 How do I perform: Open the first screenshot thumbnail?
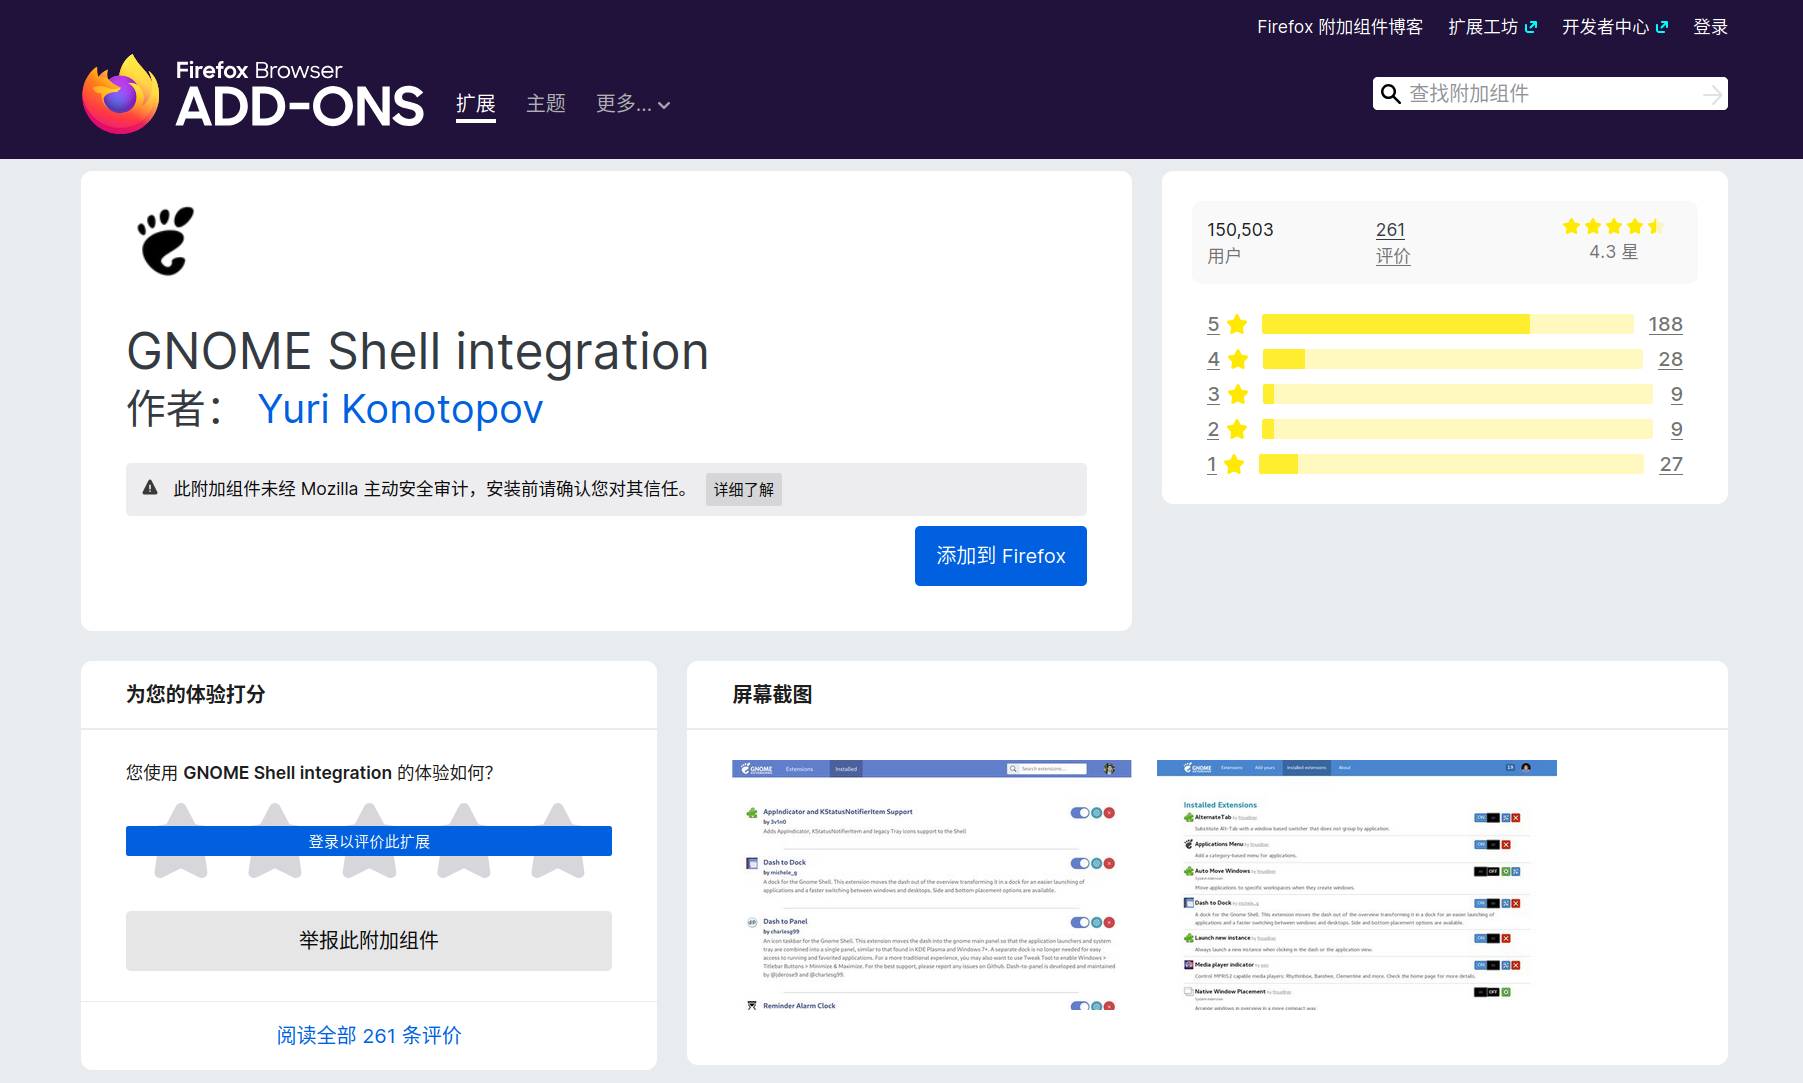(x=932, y=885)
